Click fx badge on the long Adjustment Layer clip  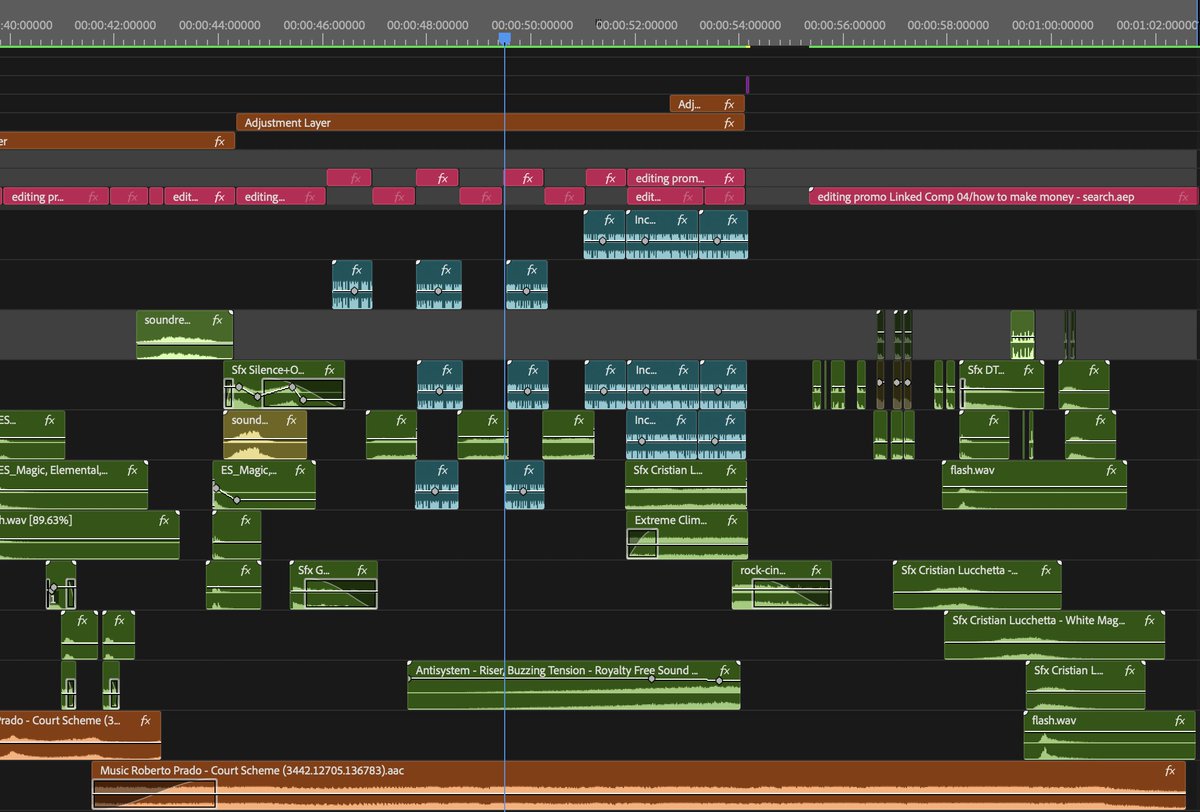point(729,123)
